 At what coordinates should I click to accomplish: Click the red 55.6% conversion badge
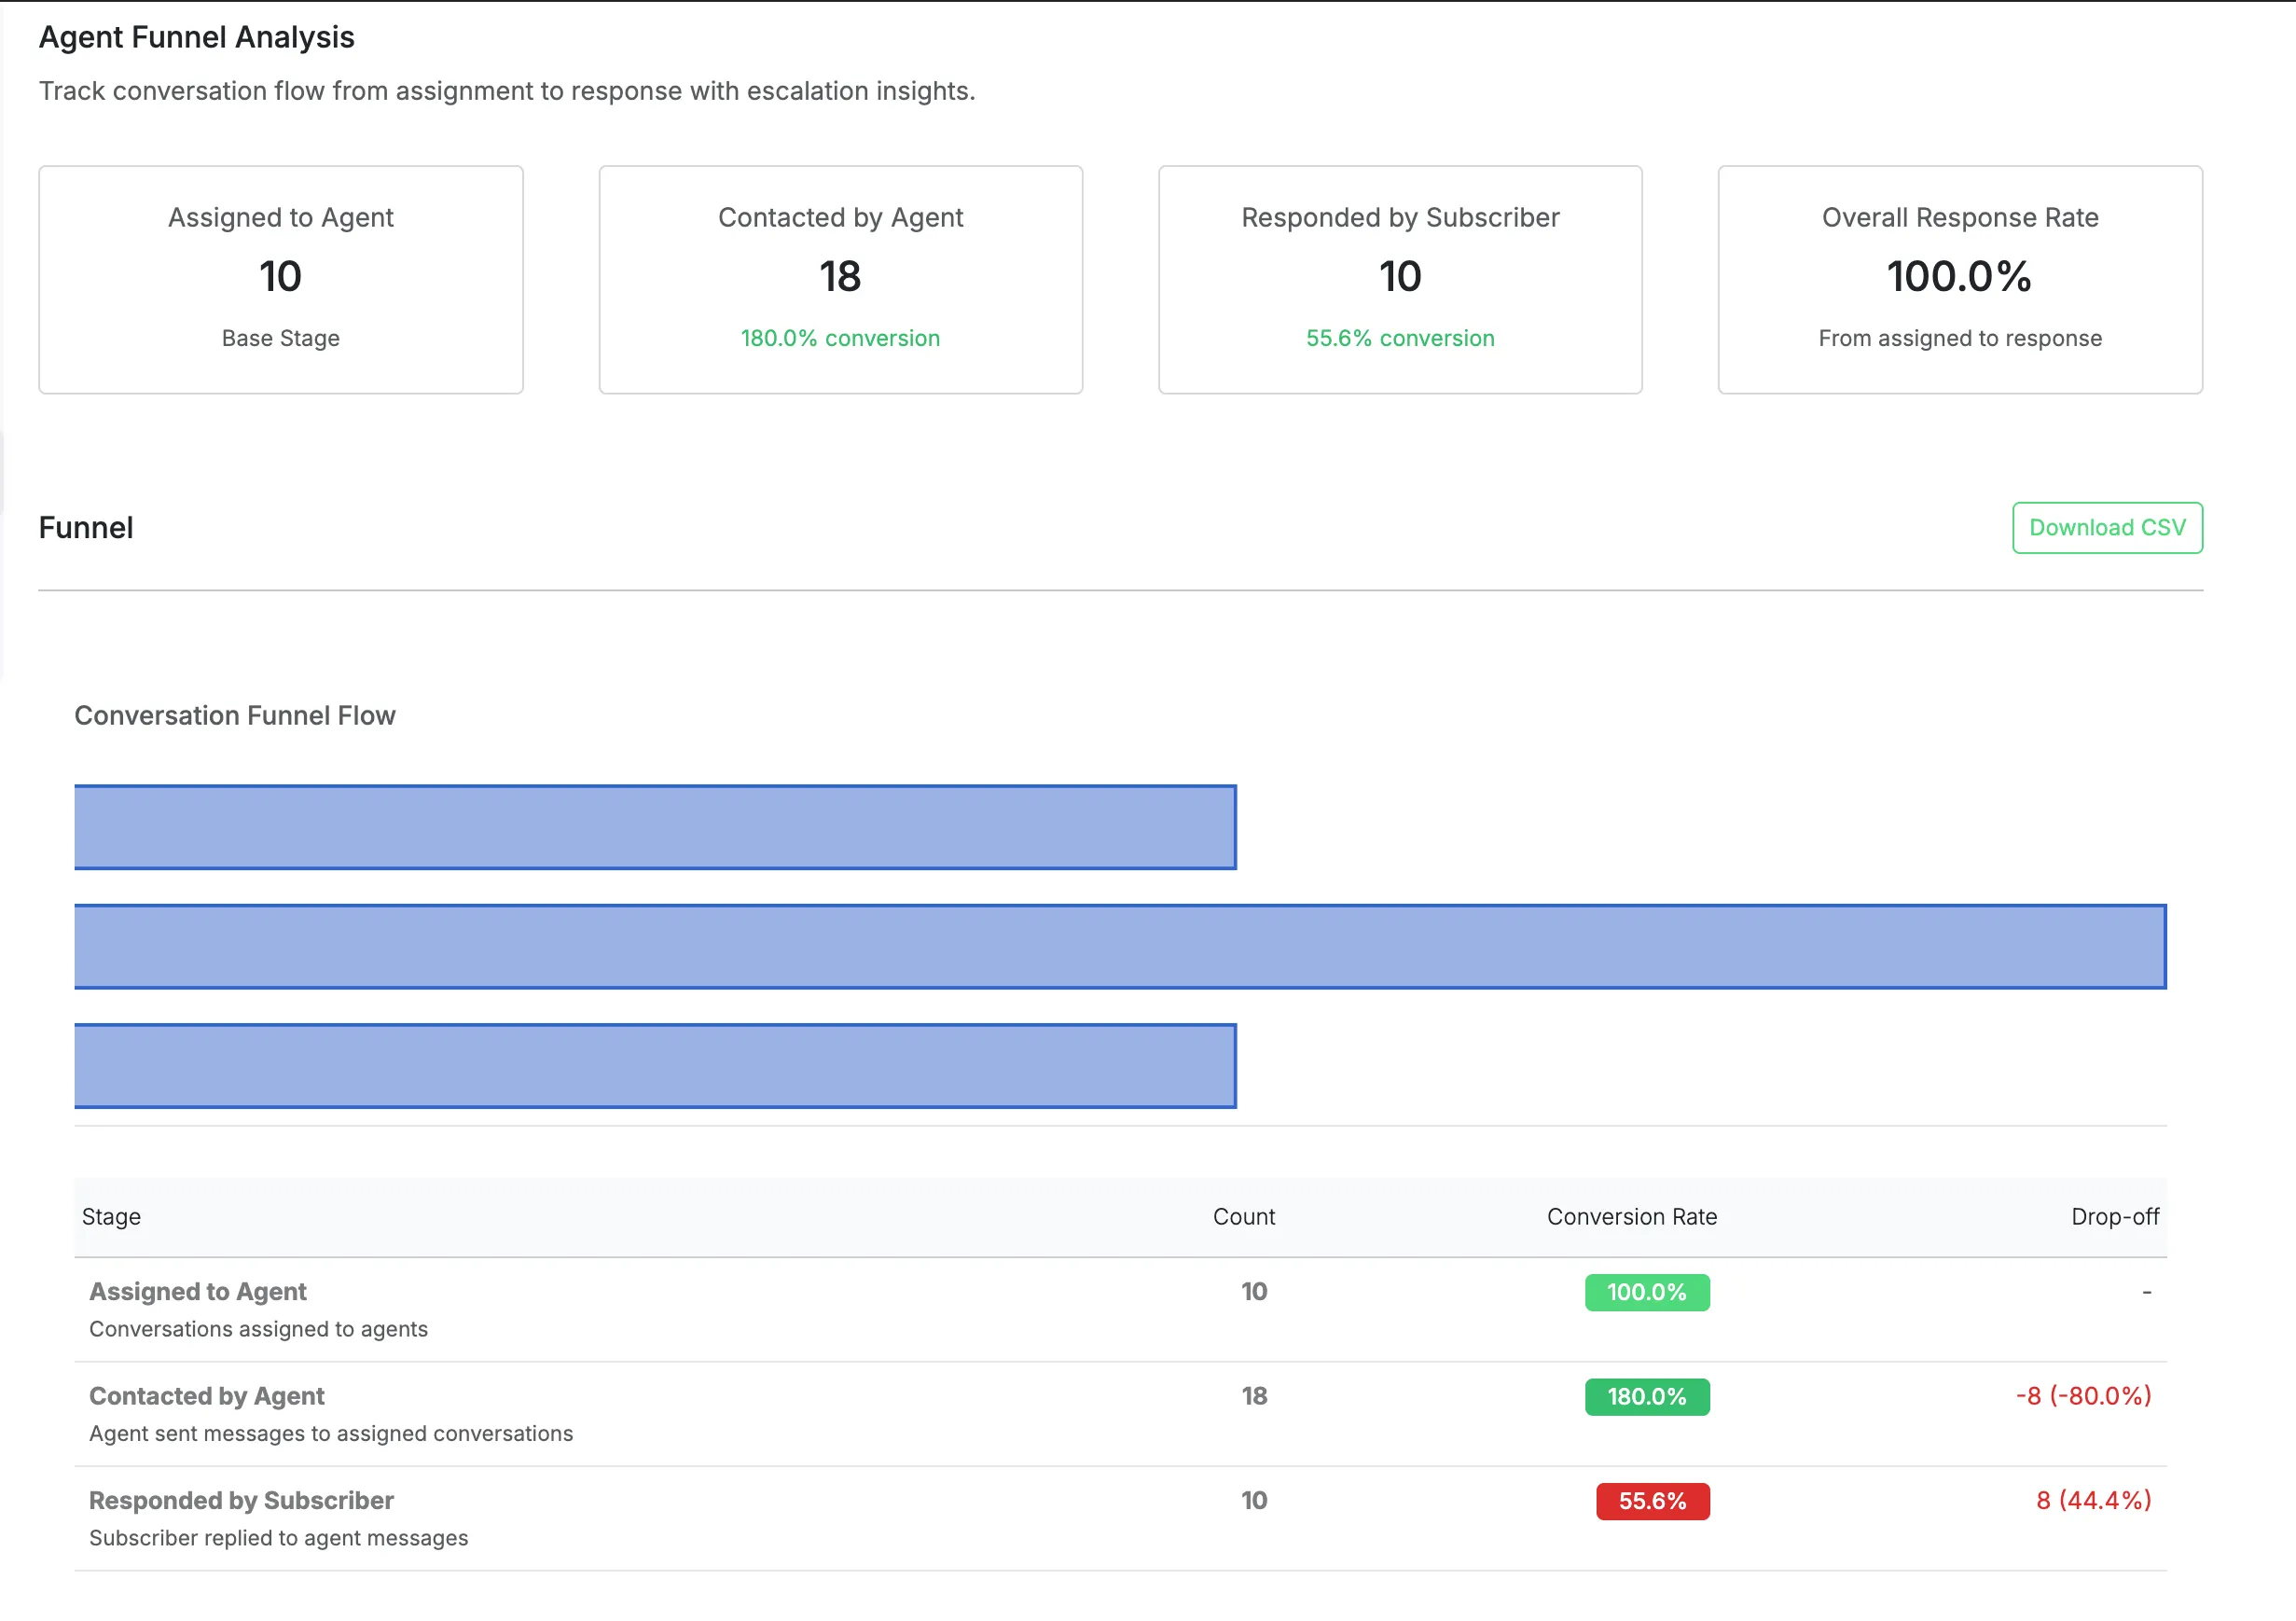pos(1652,1501)
